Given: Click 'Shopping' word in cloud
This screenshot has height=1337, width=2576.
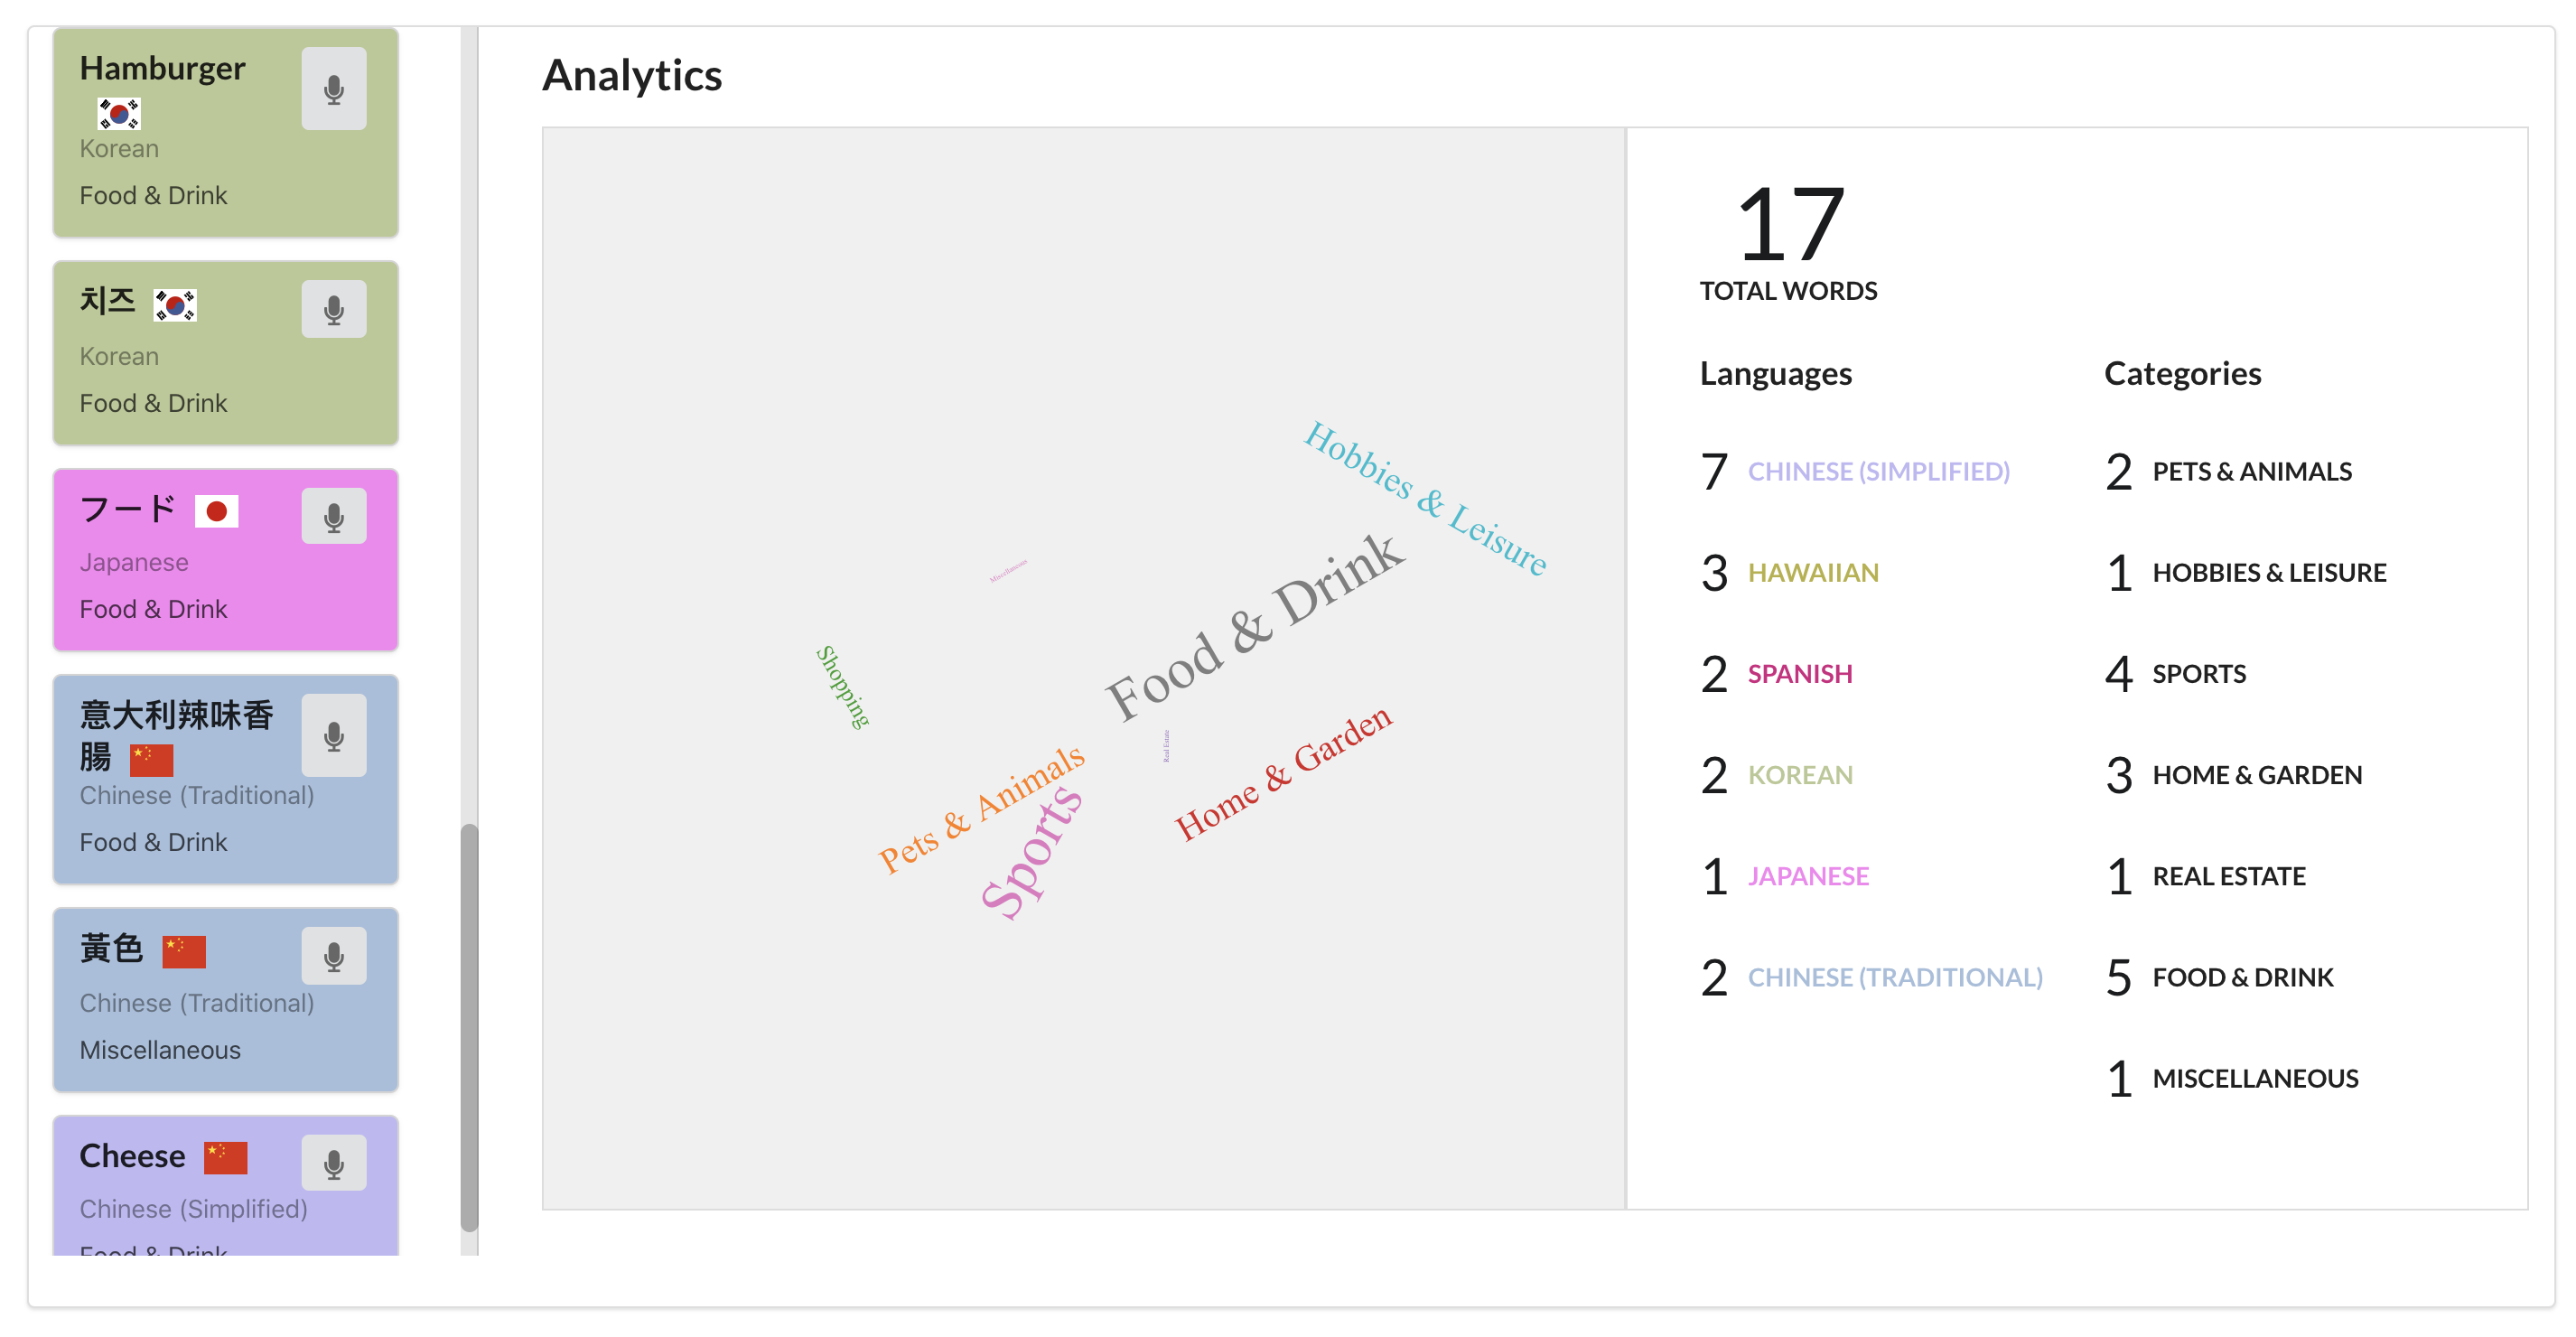Looking at the screenshot, I should click(x=842, y=686).
